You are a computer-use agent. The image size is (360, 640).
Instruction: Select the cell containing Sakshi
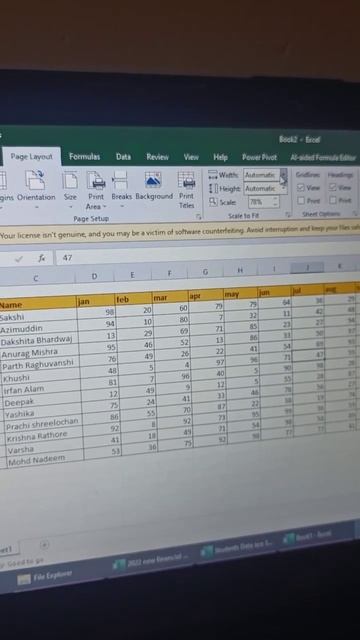(38, 316)
